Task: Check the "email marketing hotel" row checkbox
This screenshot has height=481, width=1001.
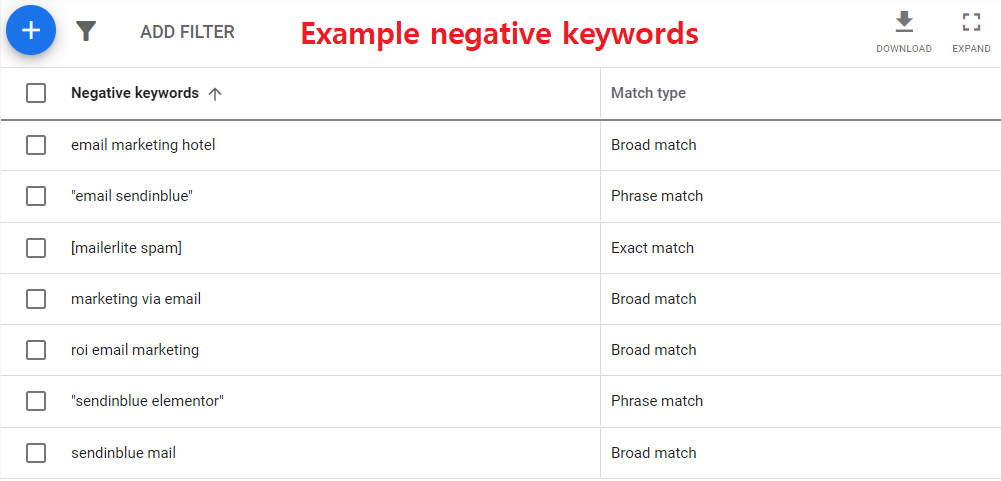Action: click(x=36, y=145)
